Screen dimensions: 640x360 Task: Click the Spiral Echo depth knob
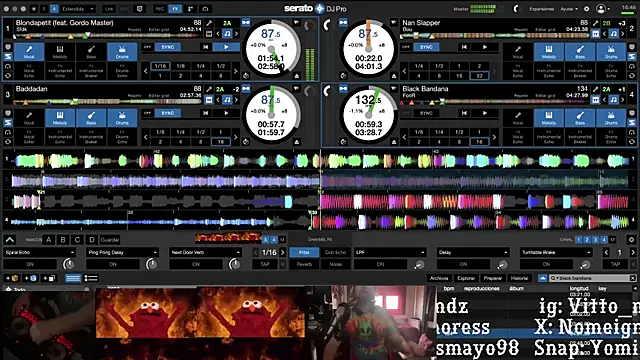tap(69, 264)
